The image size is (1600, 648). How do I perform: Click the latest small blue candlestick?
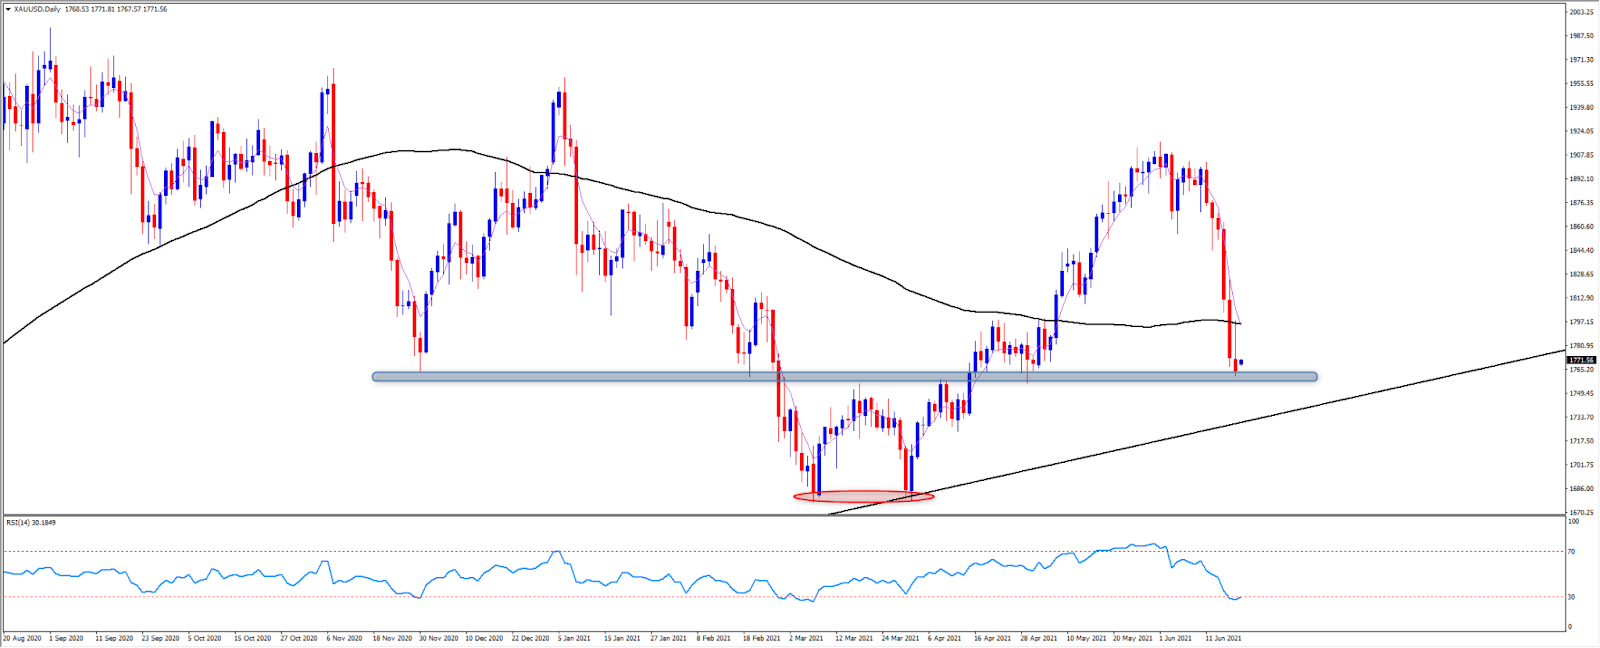click(x=1241, y=362)
